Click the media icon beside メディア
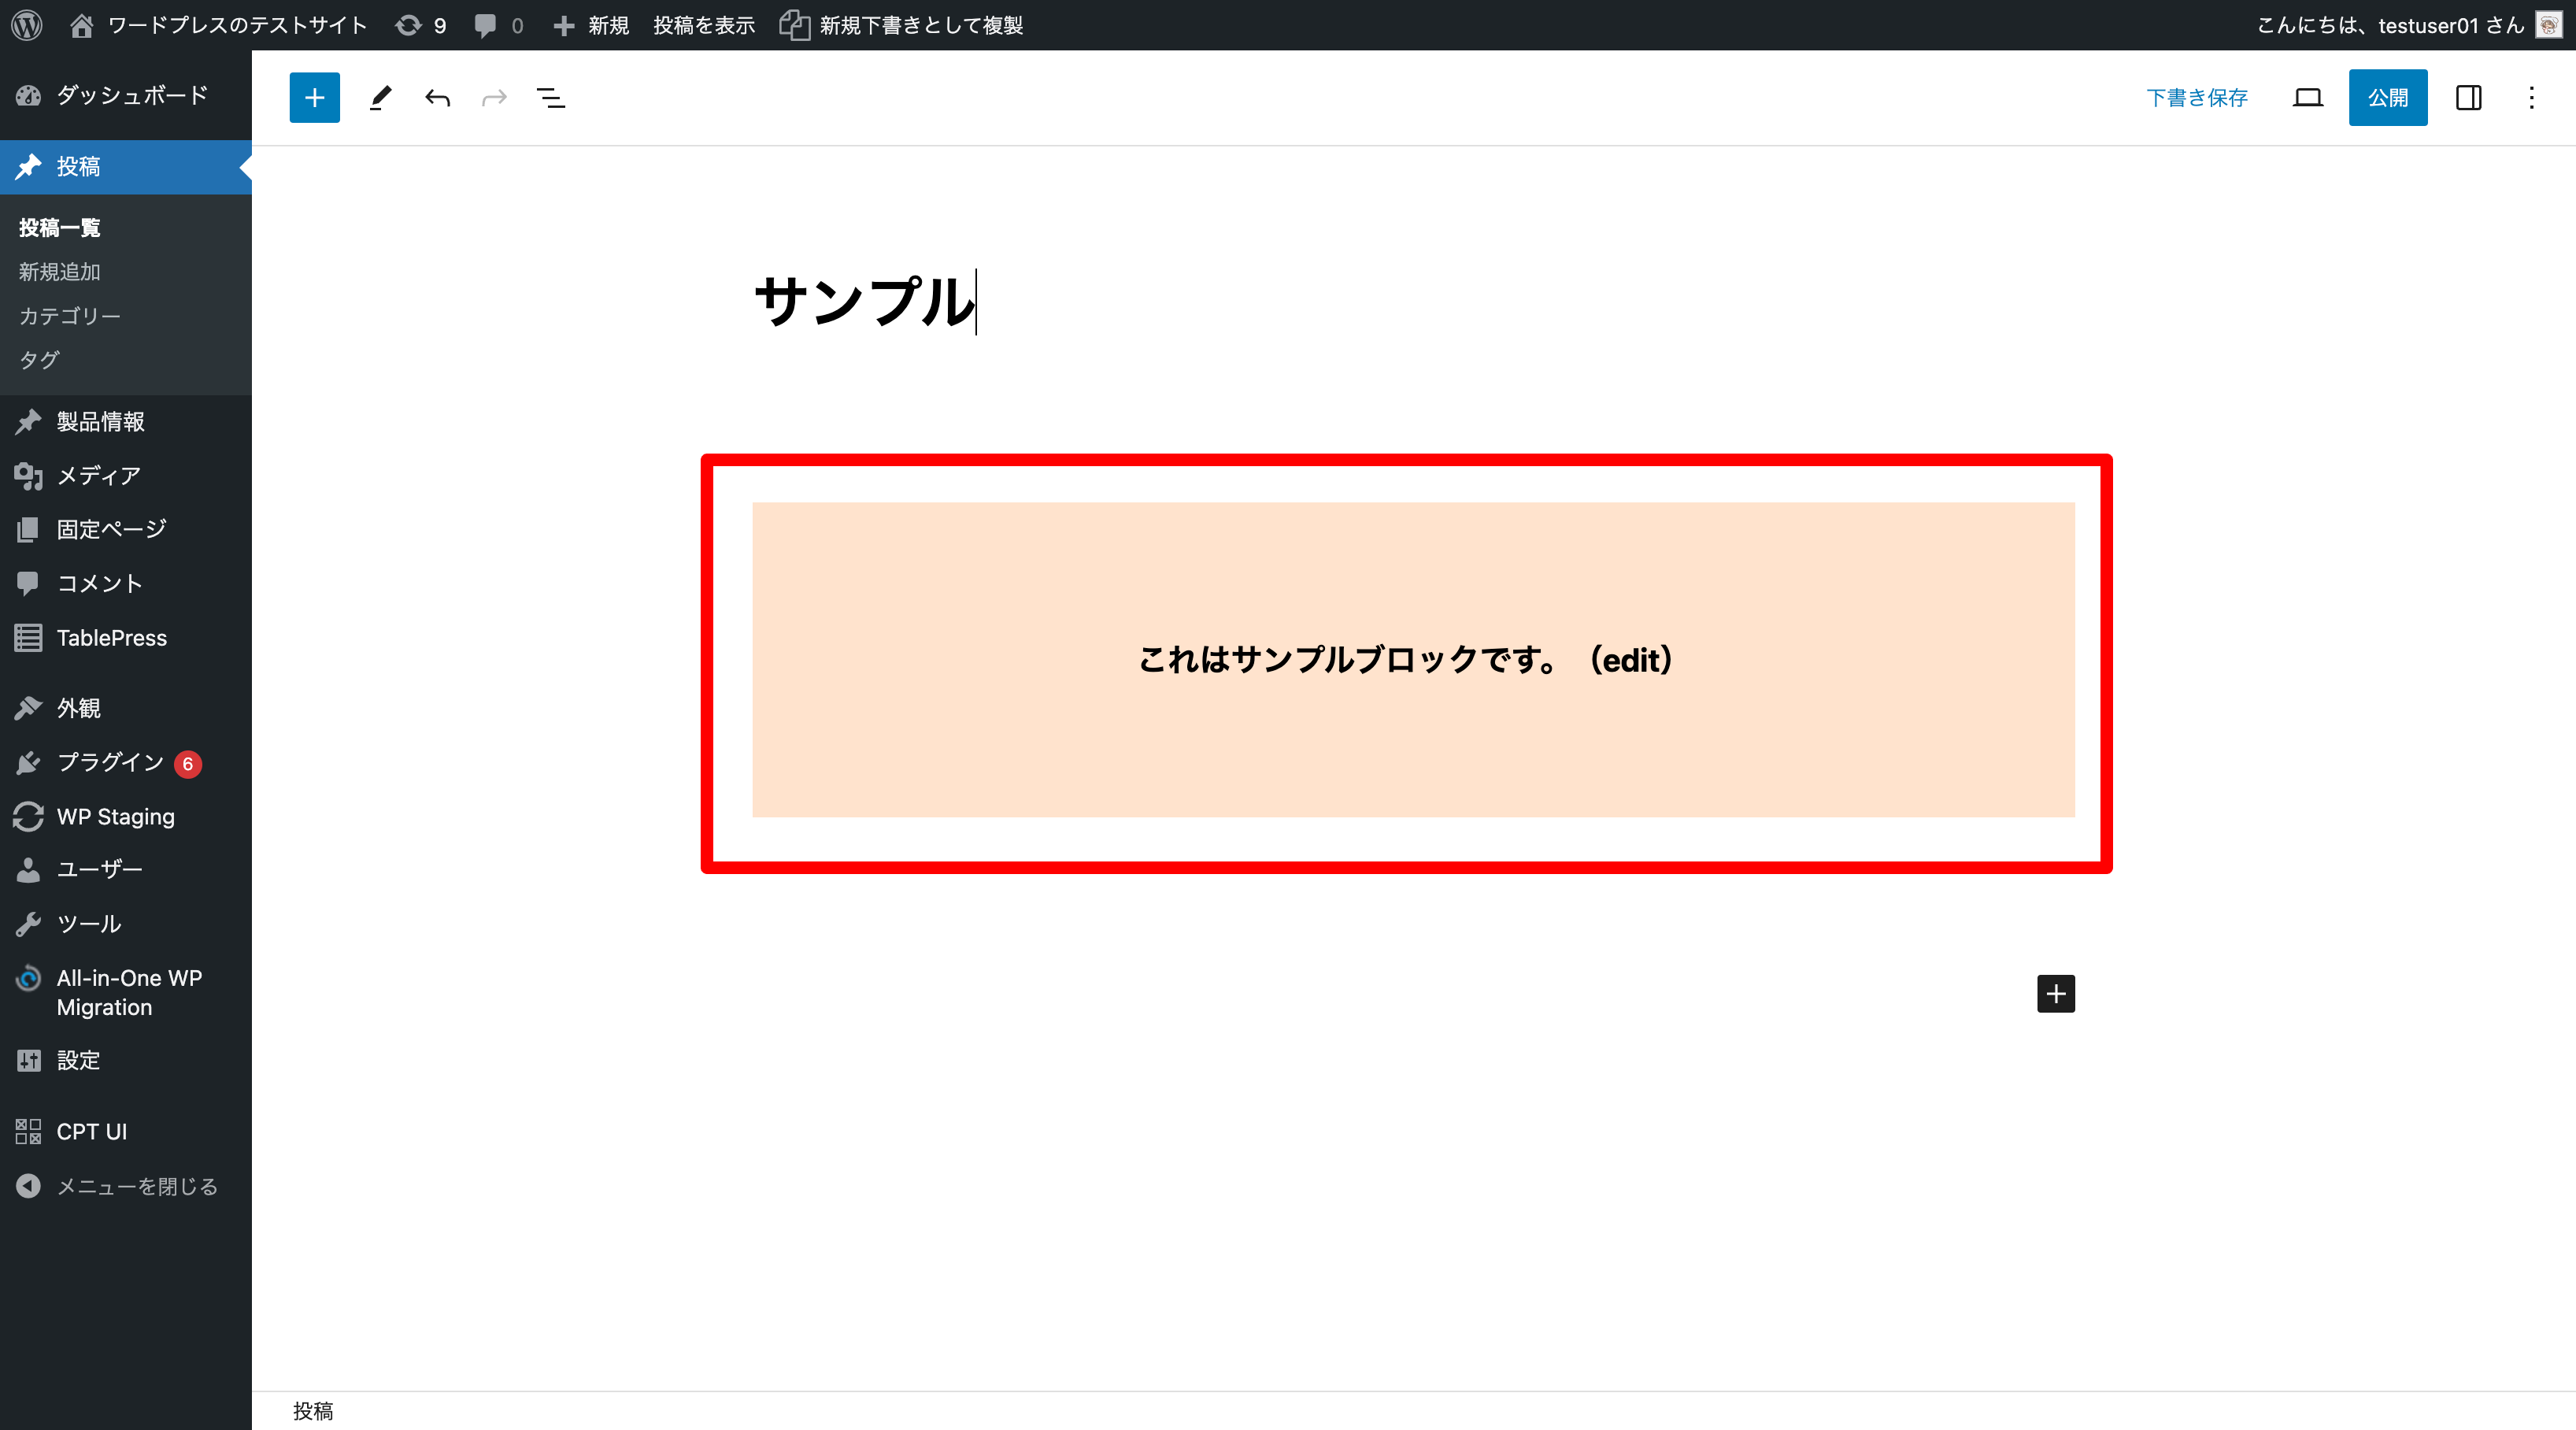Image resolution: width=2576 pixels, height=1430 pixels. tap(28, 476)
